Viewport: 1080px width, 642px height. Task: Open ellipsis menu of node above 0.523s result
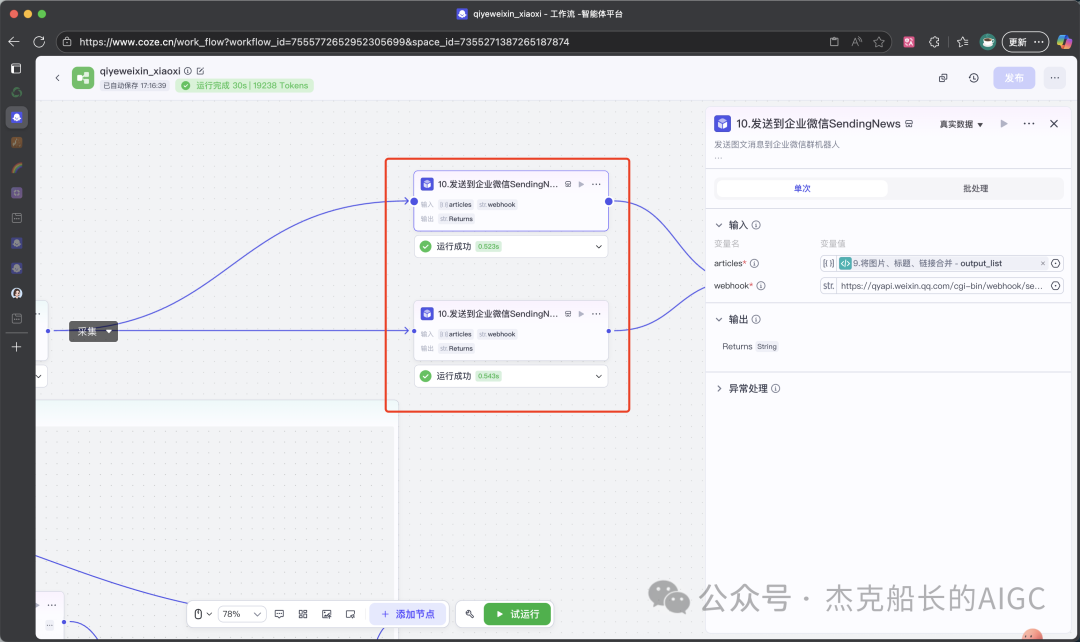coord(596,184)
